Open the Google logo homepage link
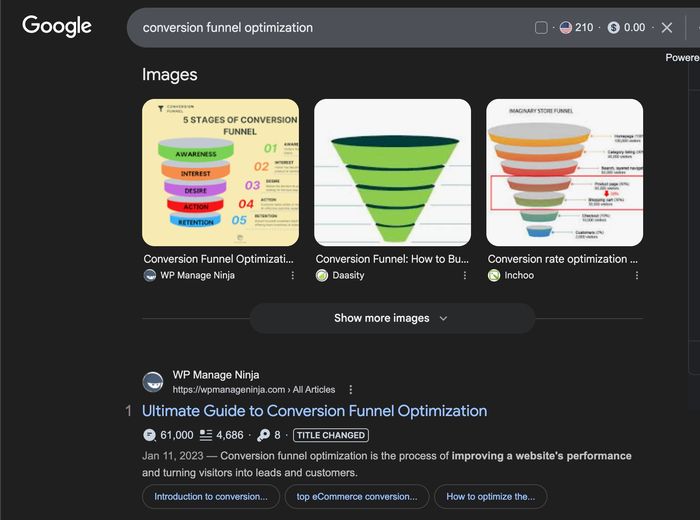Screen dimensions: 700x520 pyautogui.click(x=57, y=26)
